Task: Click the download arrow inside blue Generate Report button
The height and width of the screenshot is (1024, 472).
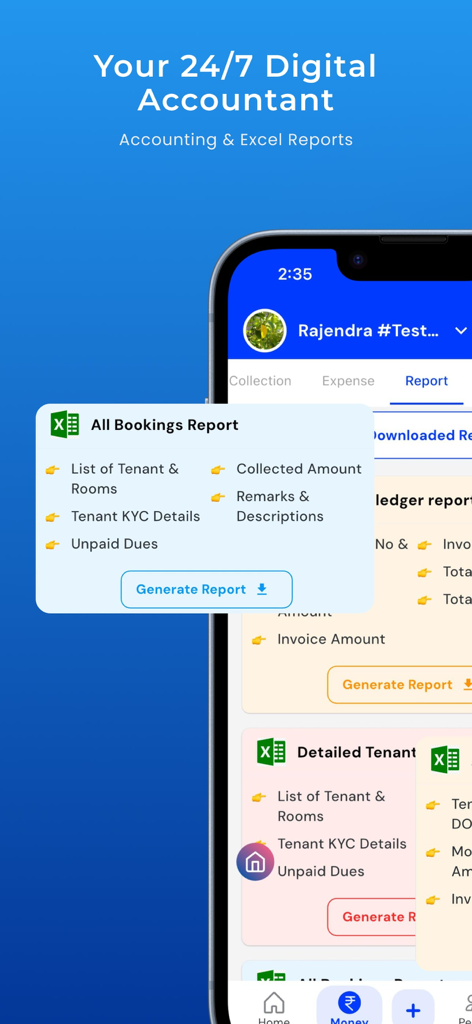Action: tap(262, 589)
